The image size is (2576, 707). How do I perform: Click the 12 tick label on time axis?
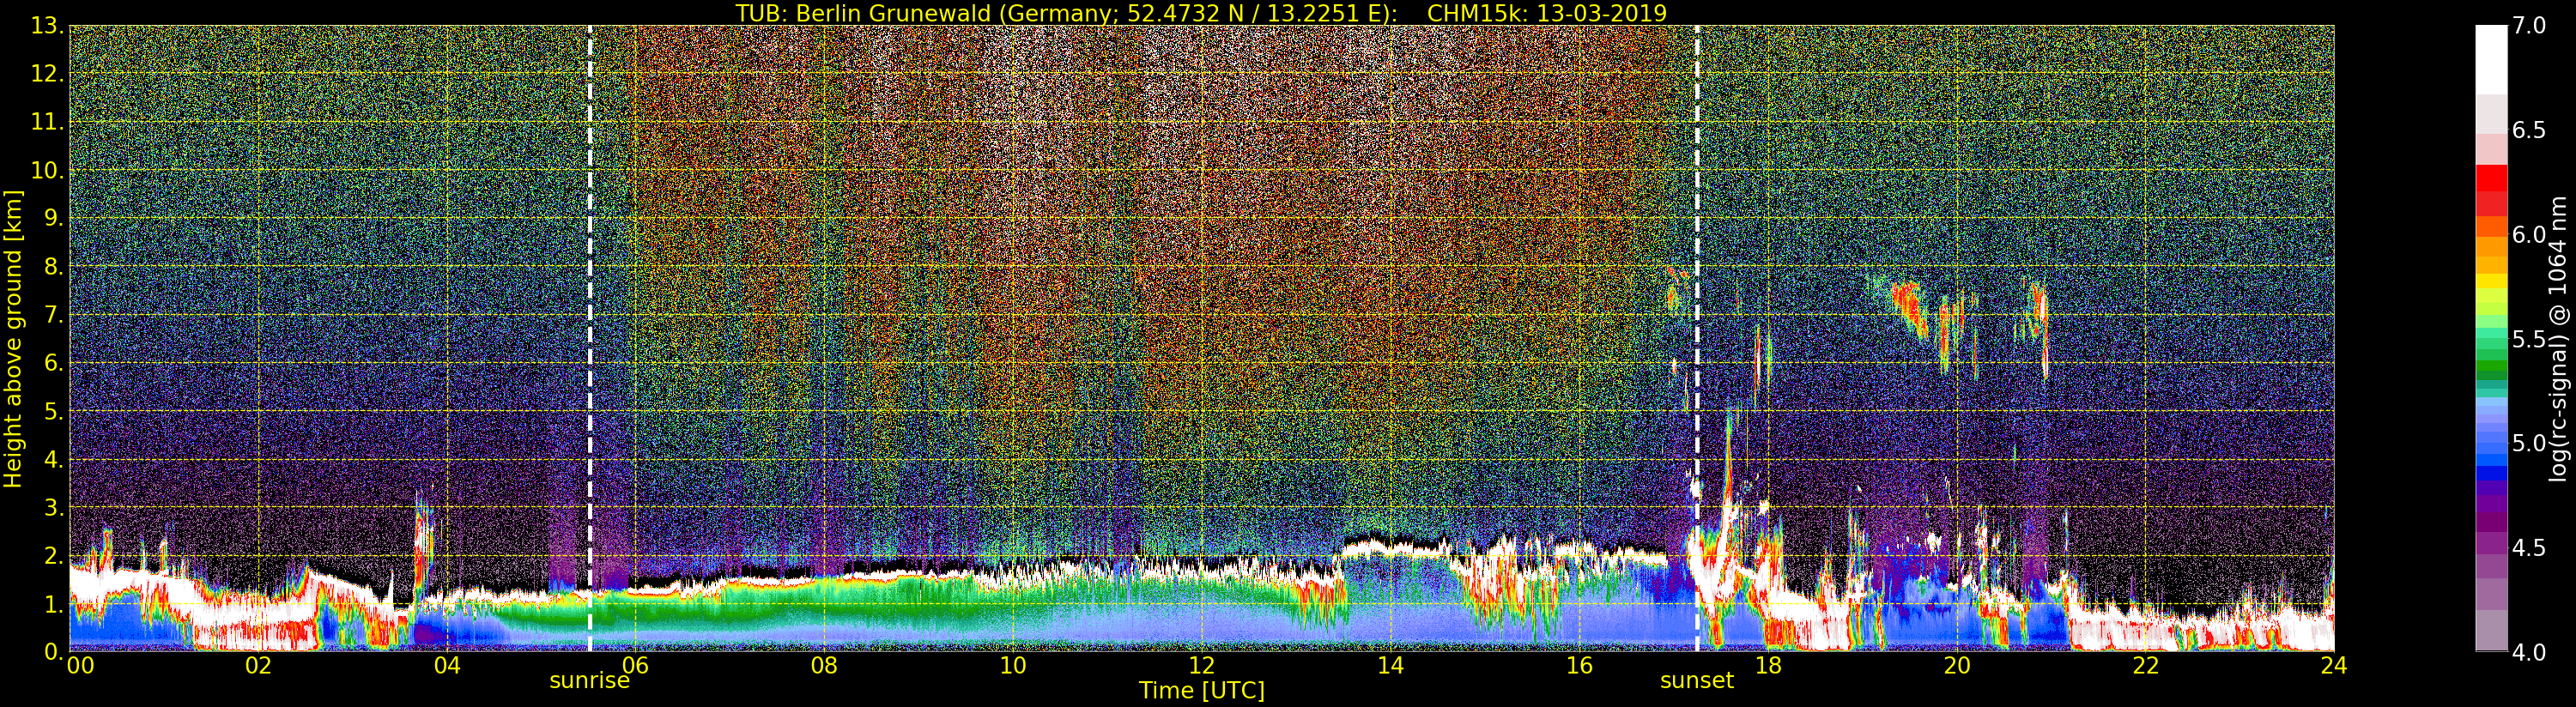[1201, 666]
